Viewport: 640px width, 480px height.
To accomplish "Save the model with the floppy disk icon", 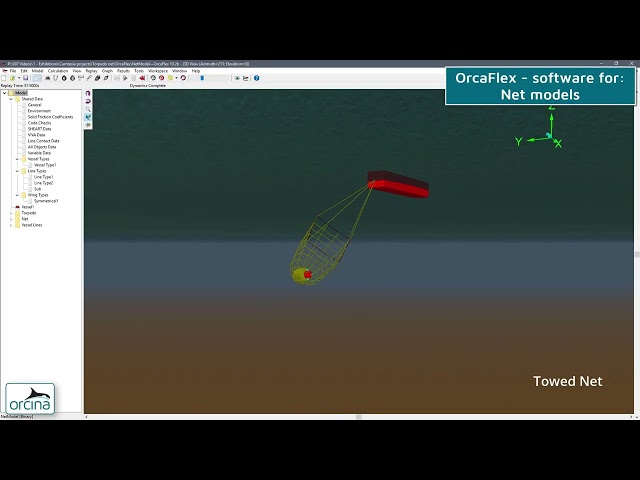I will click(25, 78).
